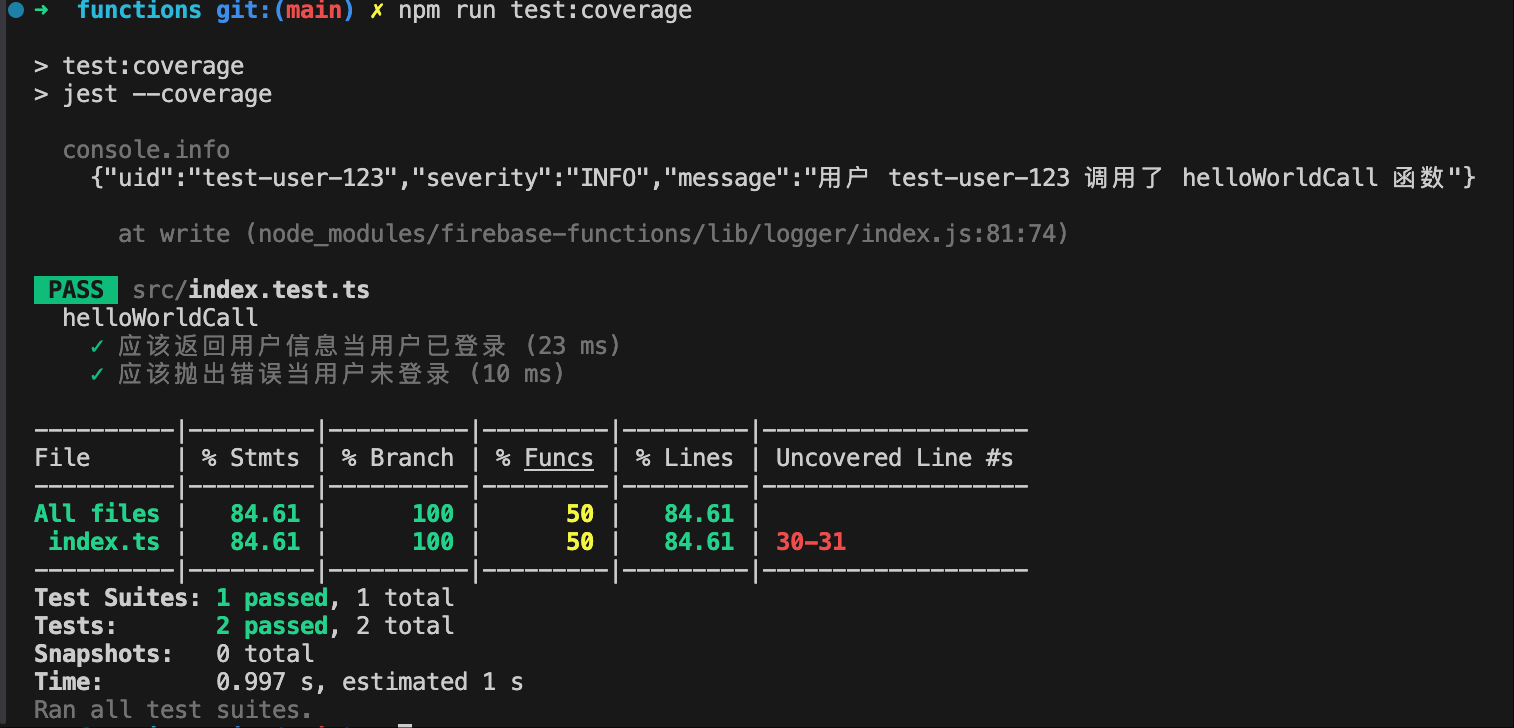The height and width of the screenshot is (728, 1514).
Task: Click the red uncovered lines 30-31
Action: [x=811, y=542]
